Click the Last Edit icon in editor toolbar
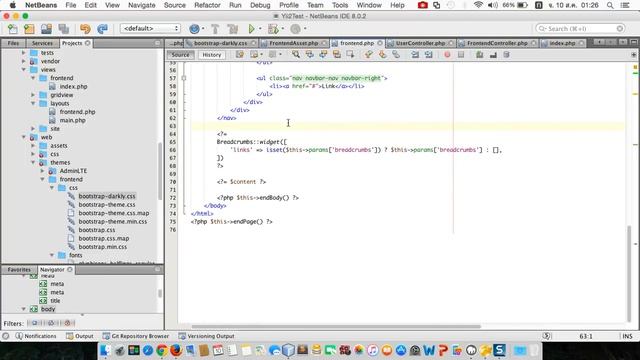Image resolution: width=640 pixels, height=360 pixels. pyautogui.click(x=240, y=55)
